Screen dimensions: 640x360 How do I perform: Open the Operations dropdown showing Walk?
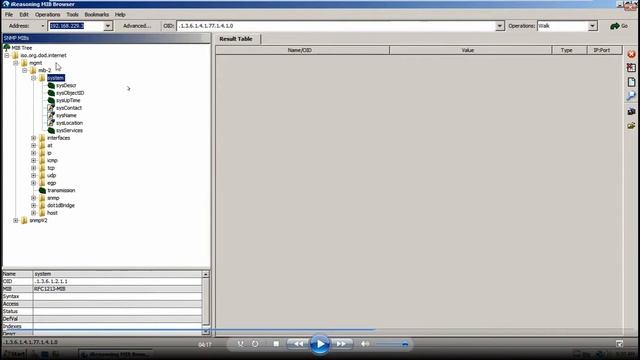pos(592,26)
